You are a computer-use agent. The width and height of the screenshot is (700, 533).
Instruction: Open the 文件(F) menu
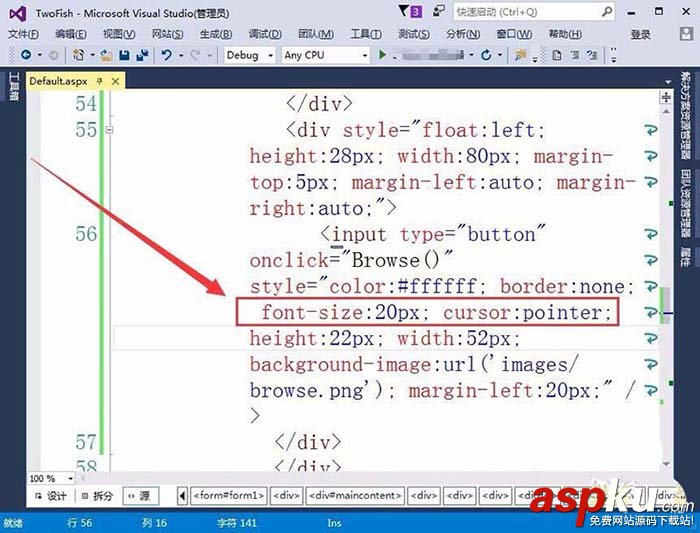coord(23,34)
